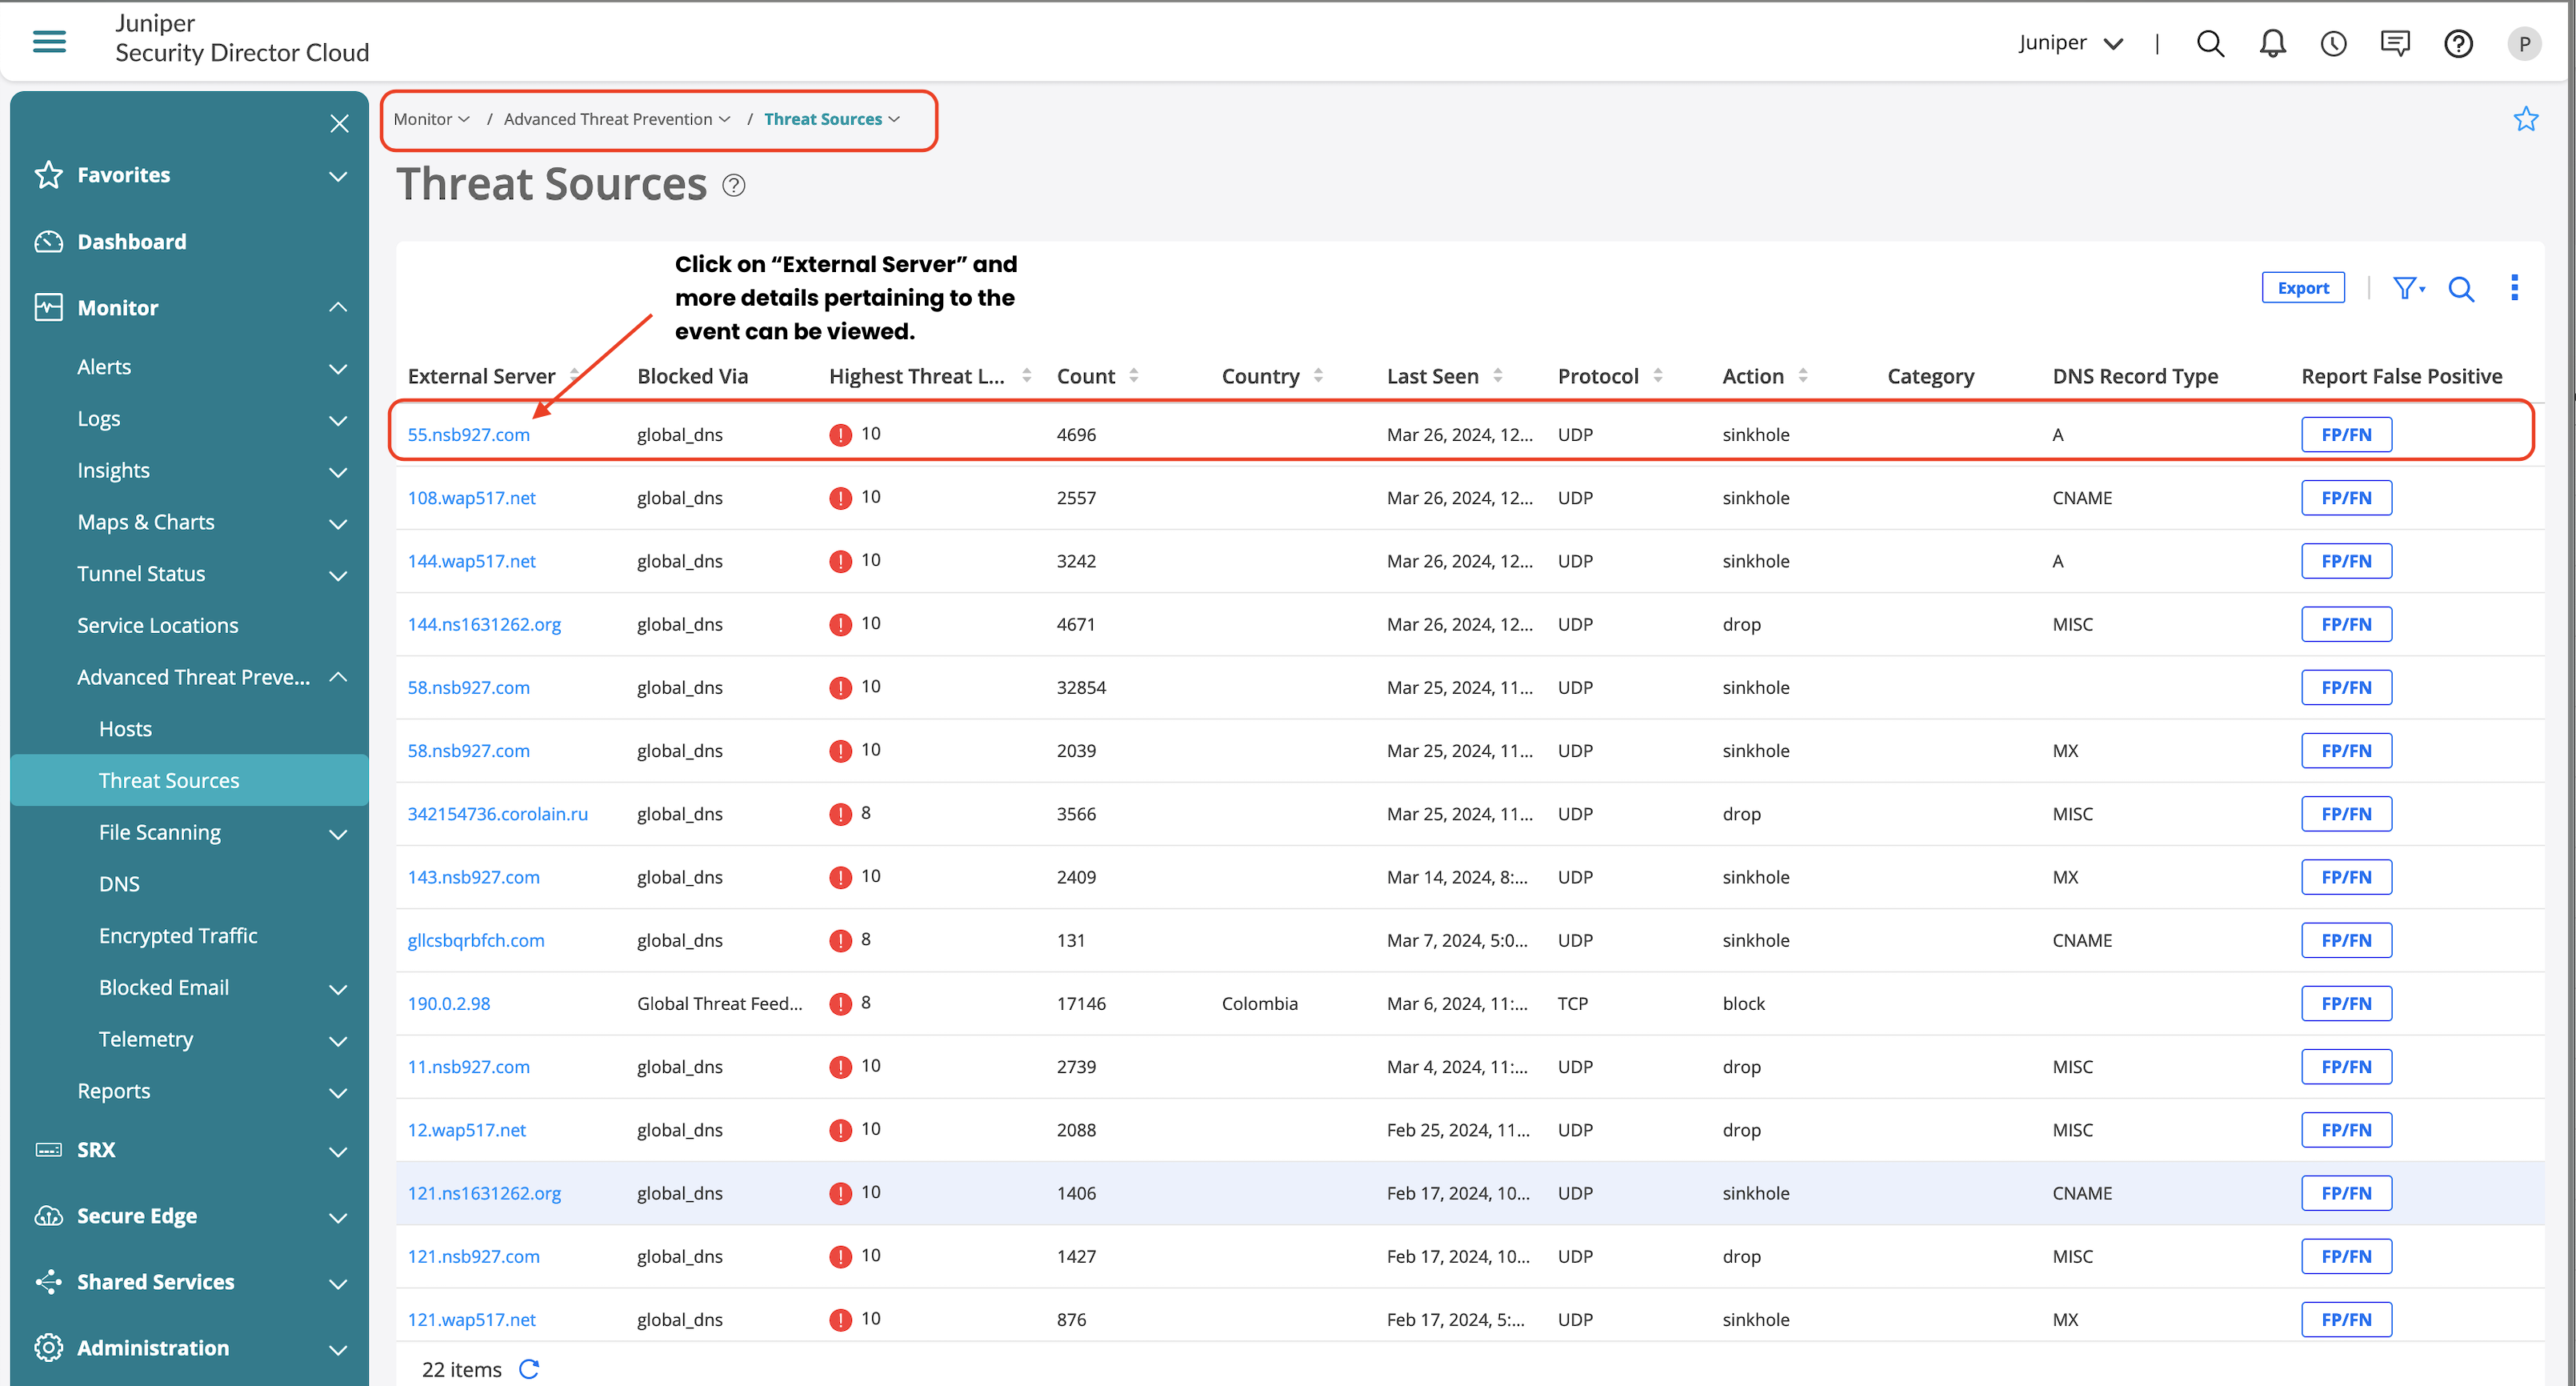Click the Export button
This screenshot has height=1386, width=2576.
(x=2303, y=288)
